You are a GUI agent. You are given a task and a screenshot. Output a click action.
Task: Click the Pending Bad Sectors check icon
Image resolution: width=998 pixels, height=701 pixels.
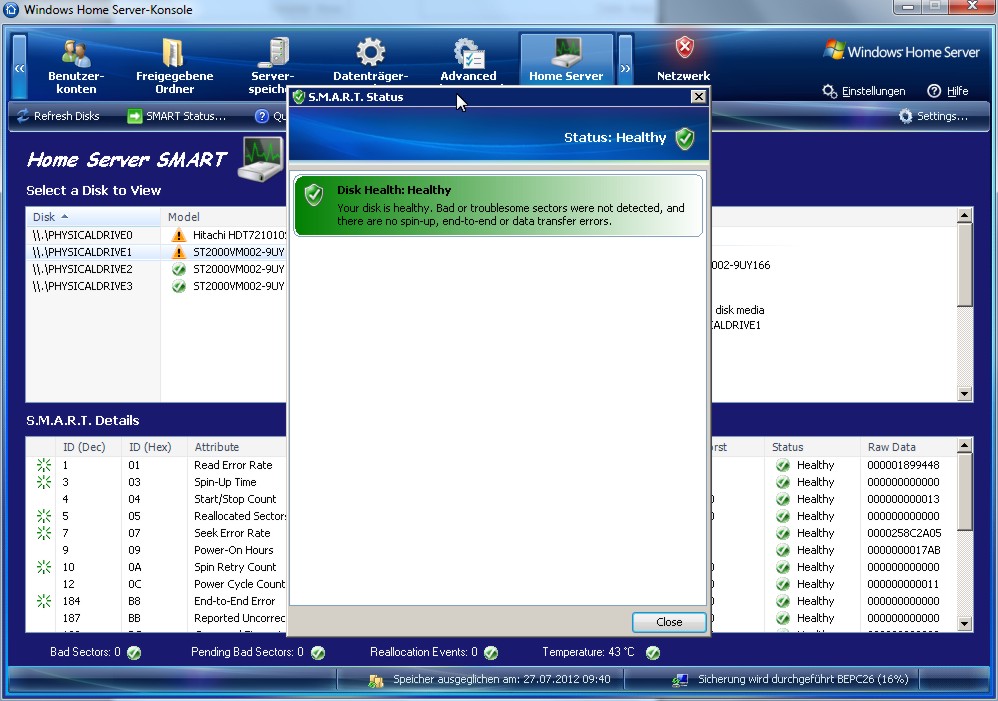(x=318, y=653)
